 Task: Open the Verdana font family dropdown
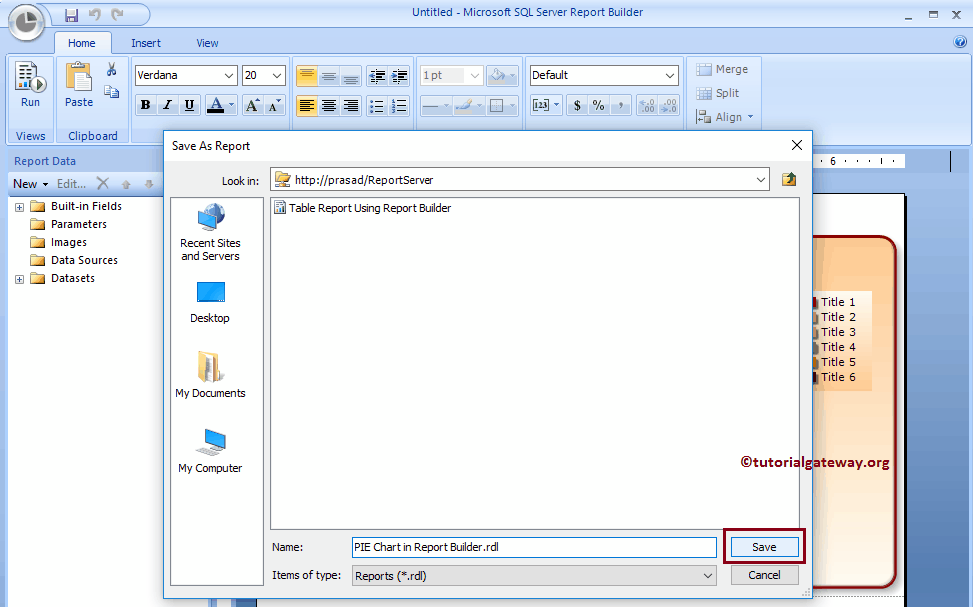(229, 76)
